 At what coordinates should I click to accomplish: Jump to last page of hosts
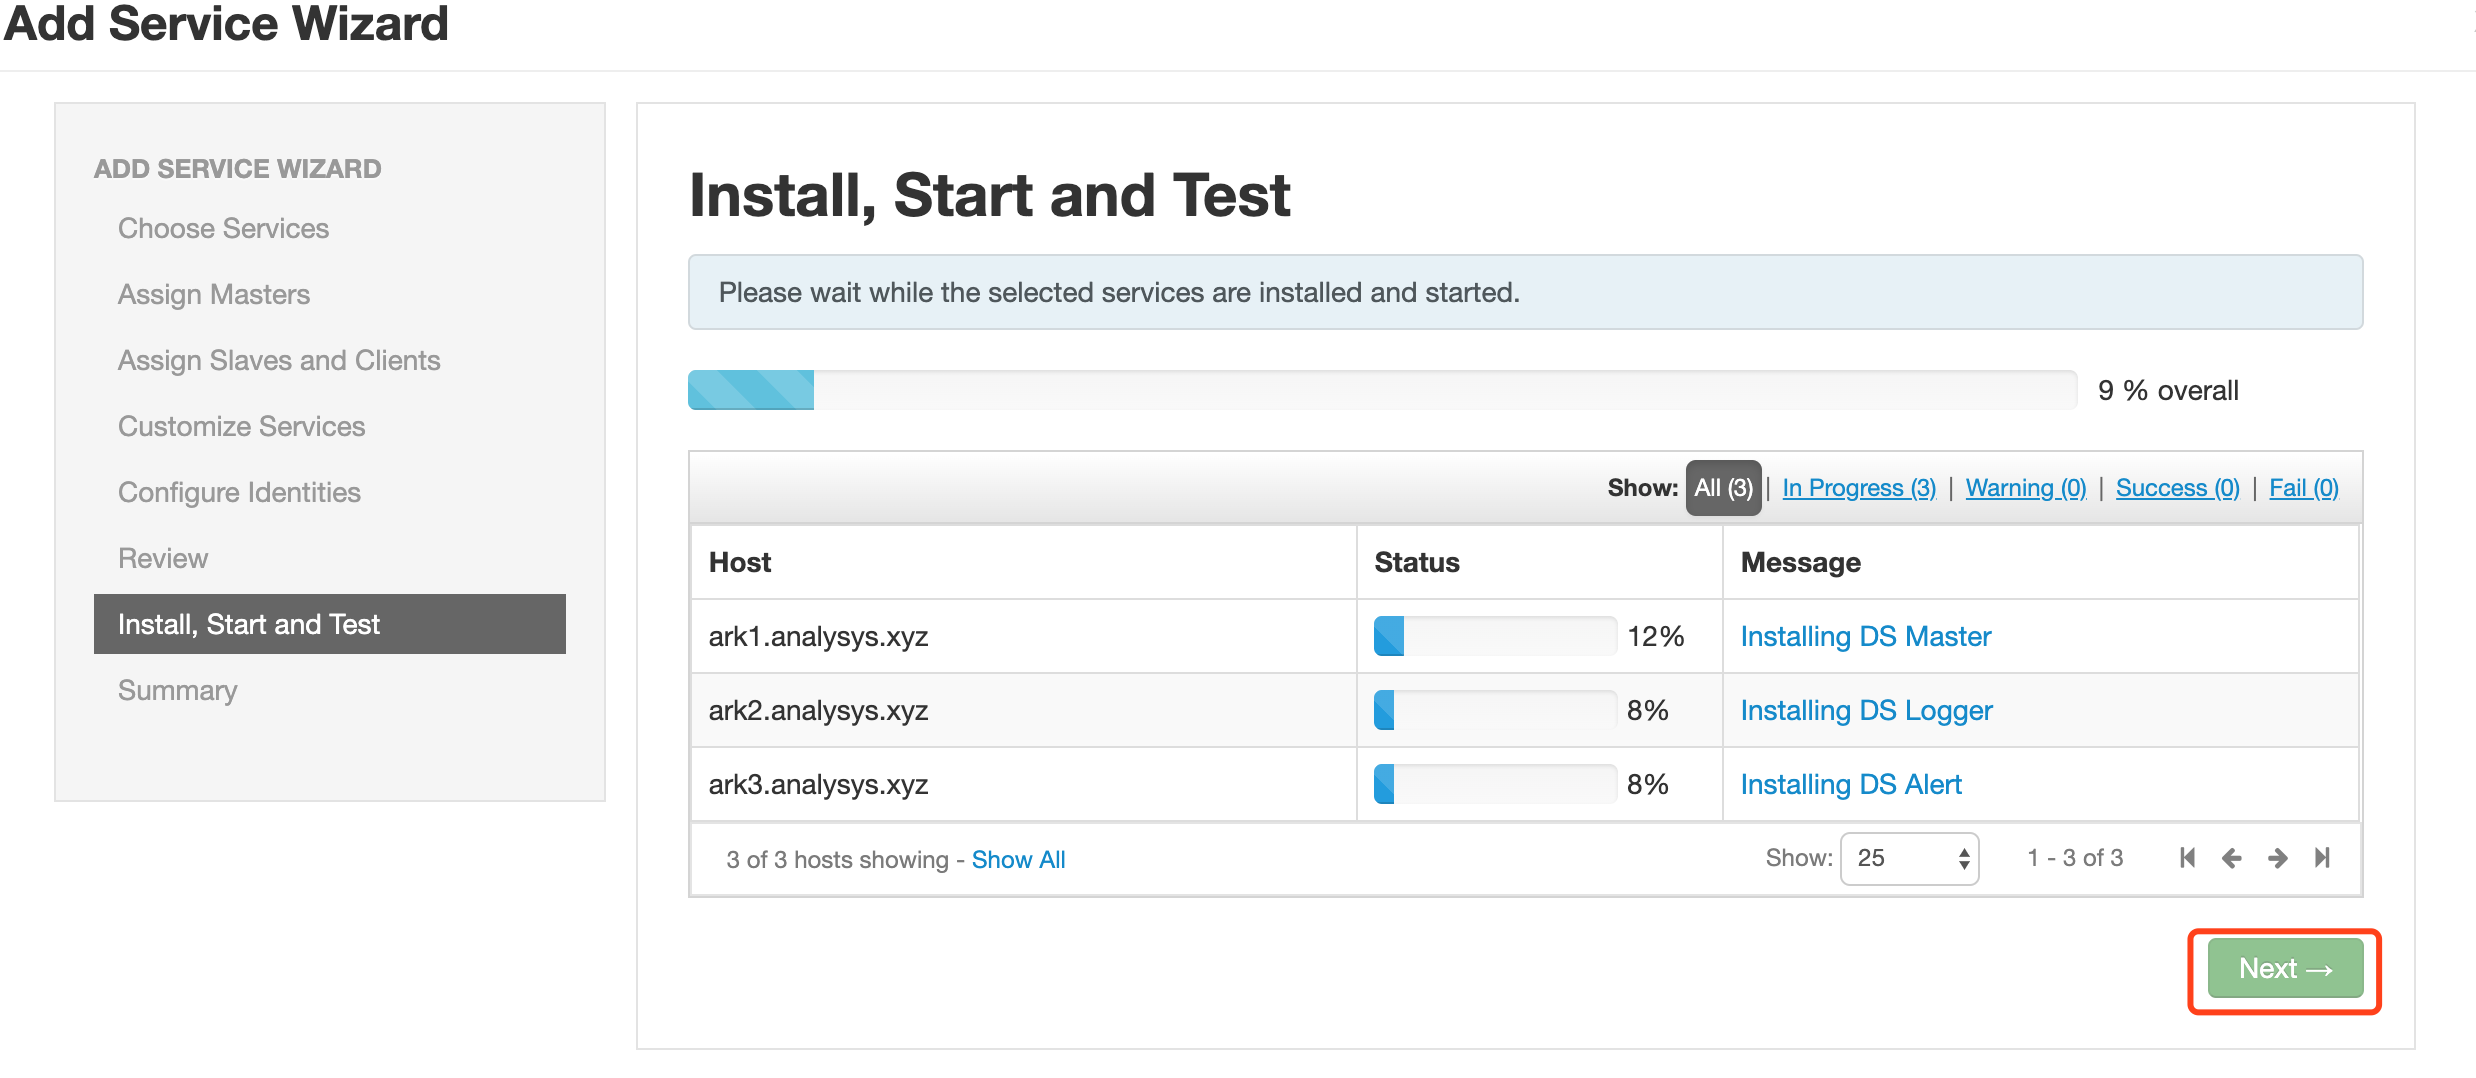coord(2322,858)
